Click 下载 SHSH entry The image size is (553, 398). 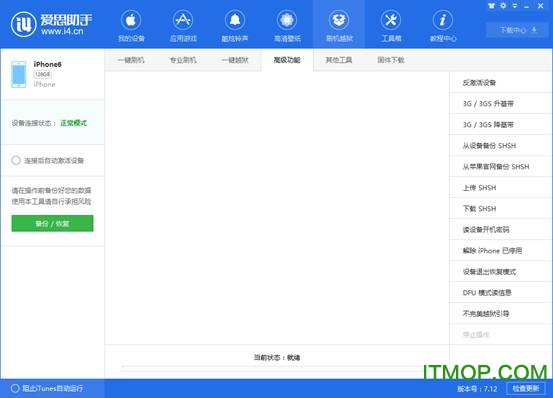click(500, 208)
